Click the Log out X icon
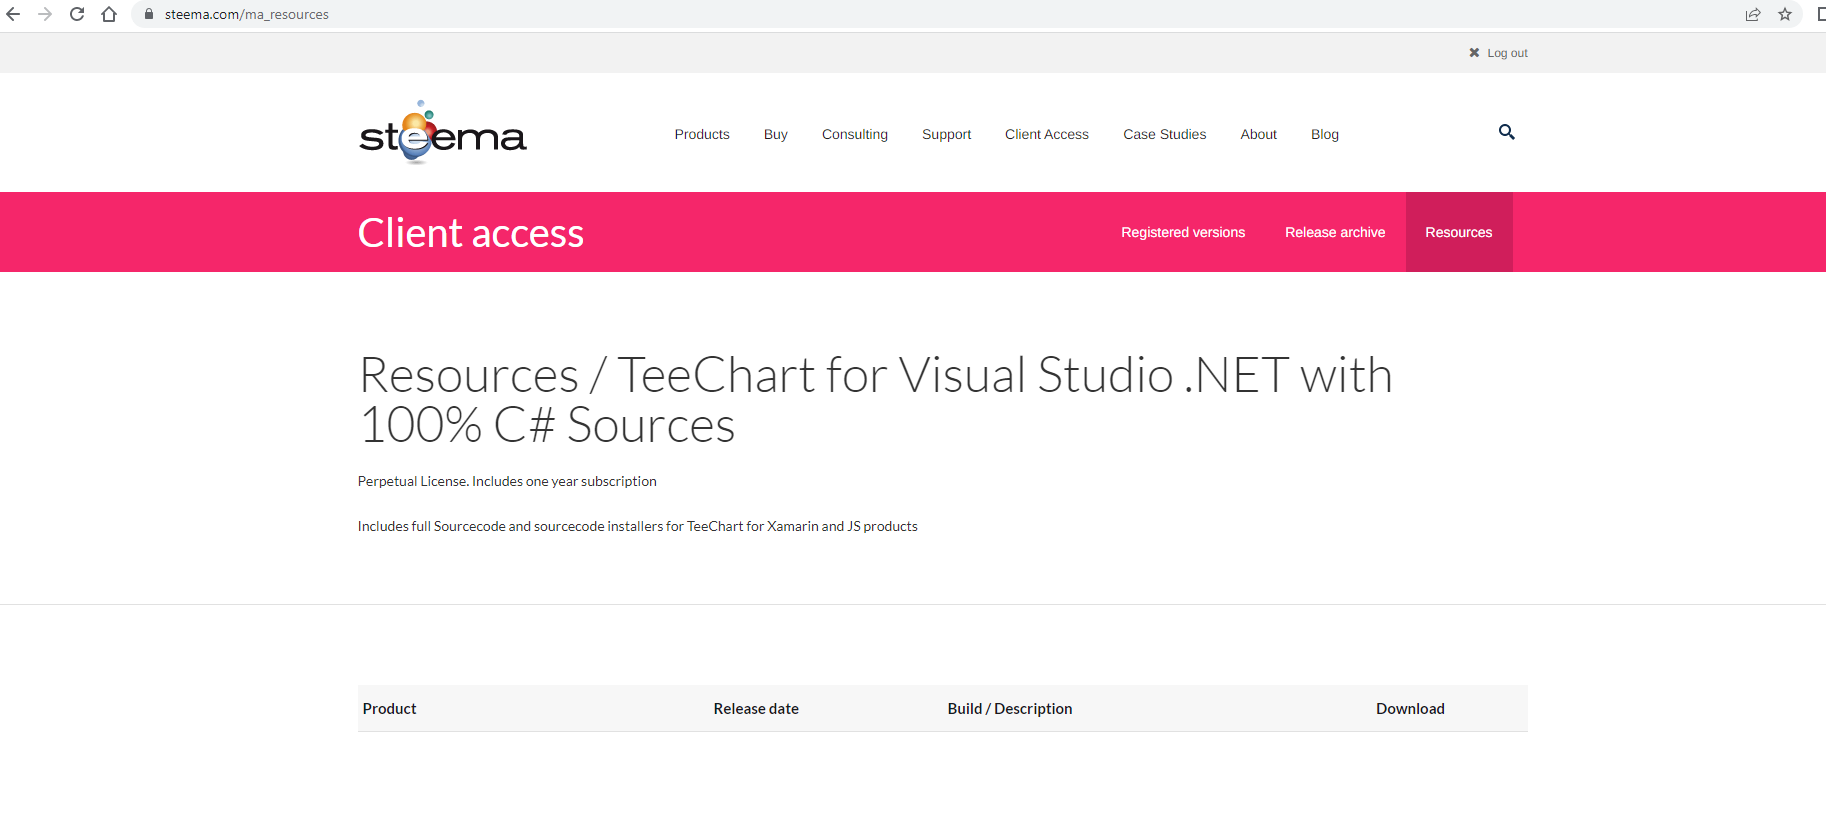1826x823 pixels. tap(1474, 53)
